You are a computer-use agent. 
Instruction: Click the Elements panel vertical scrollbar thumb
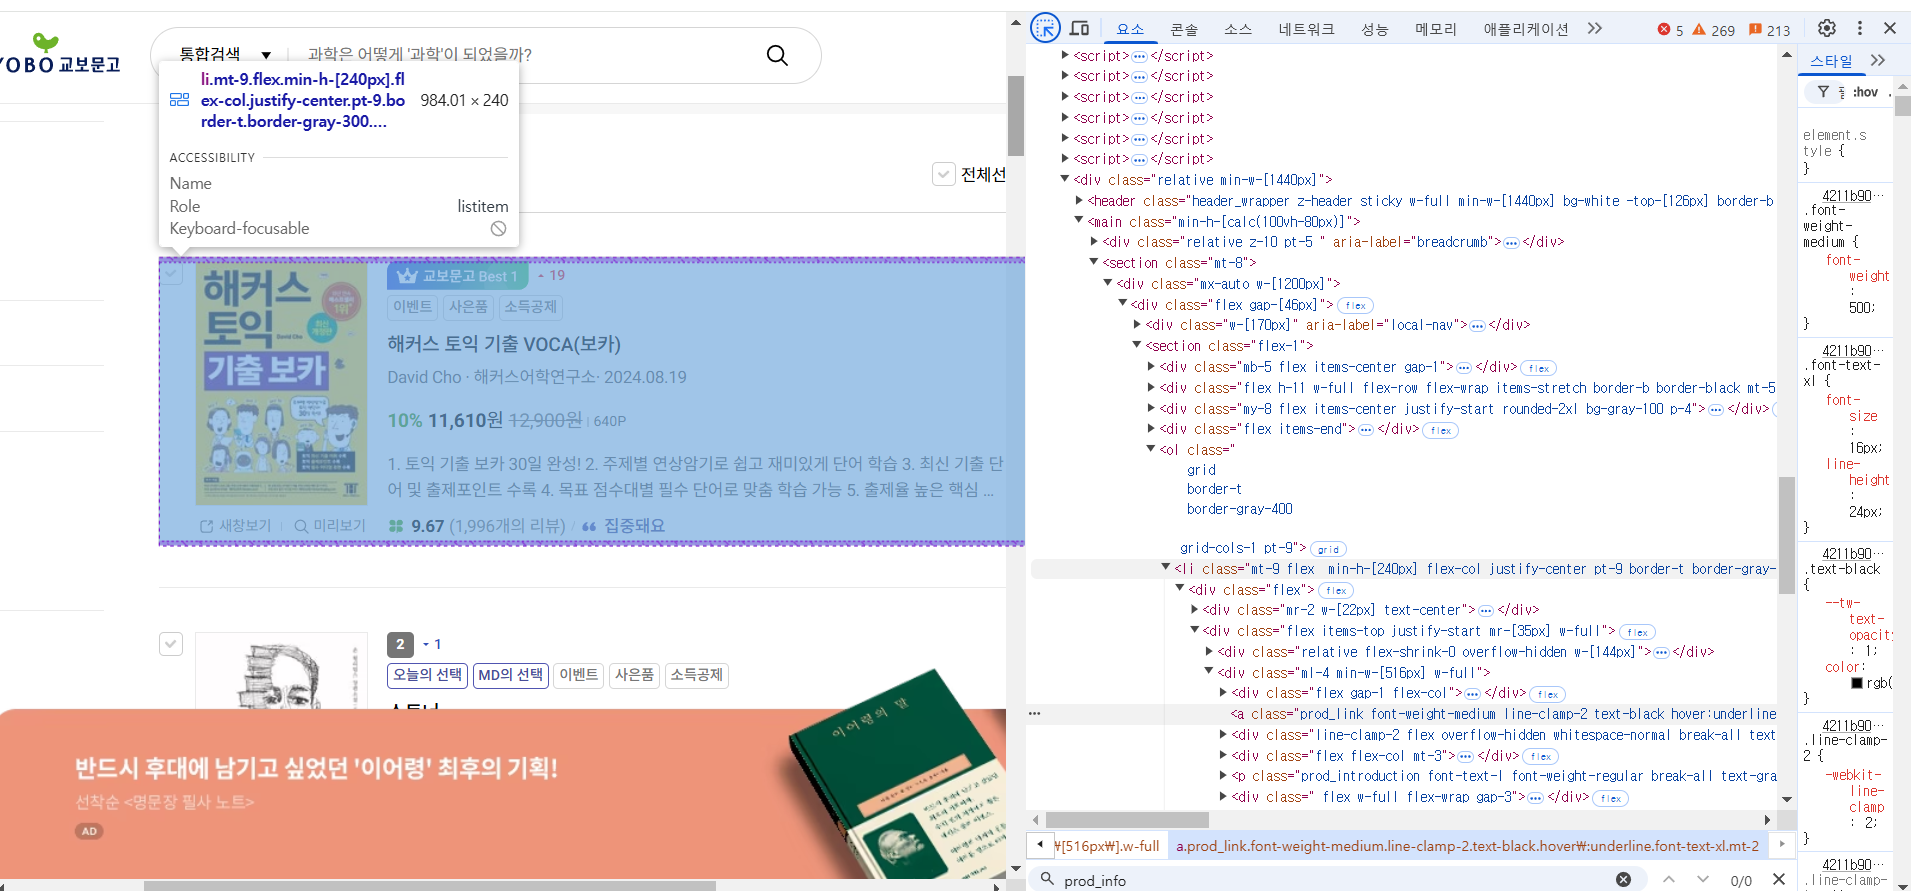tap(1787, 535)
